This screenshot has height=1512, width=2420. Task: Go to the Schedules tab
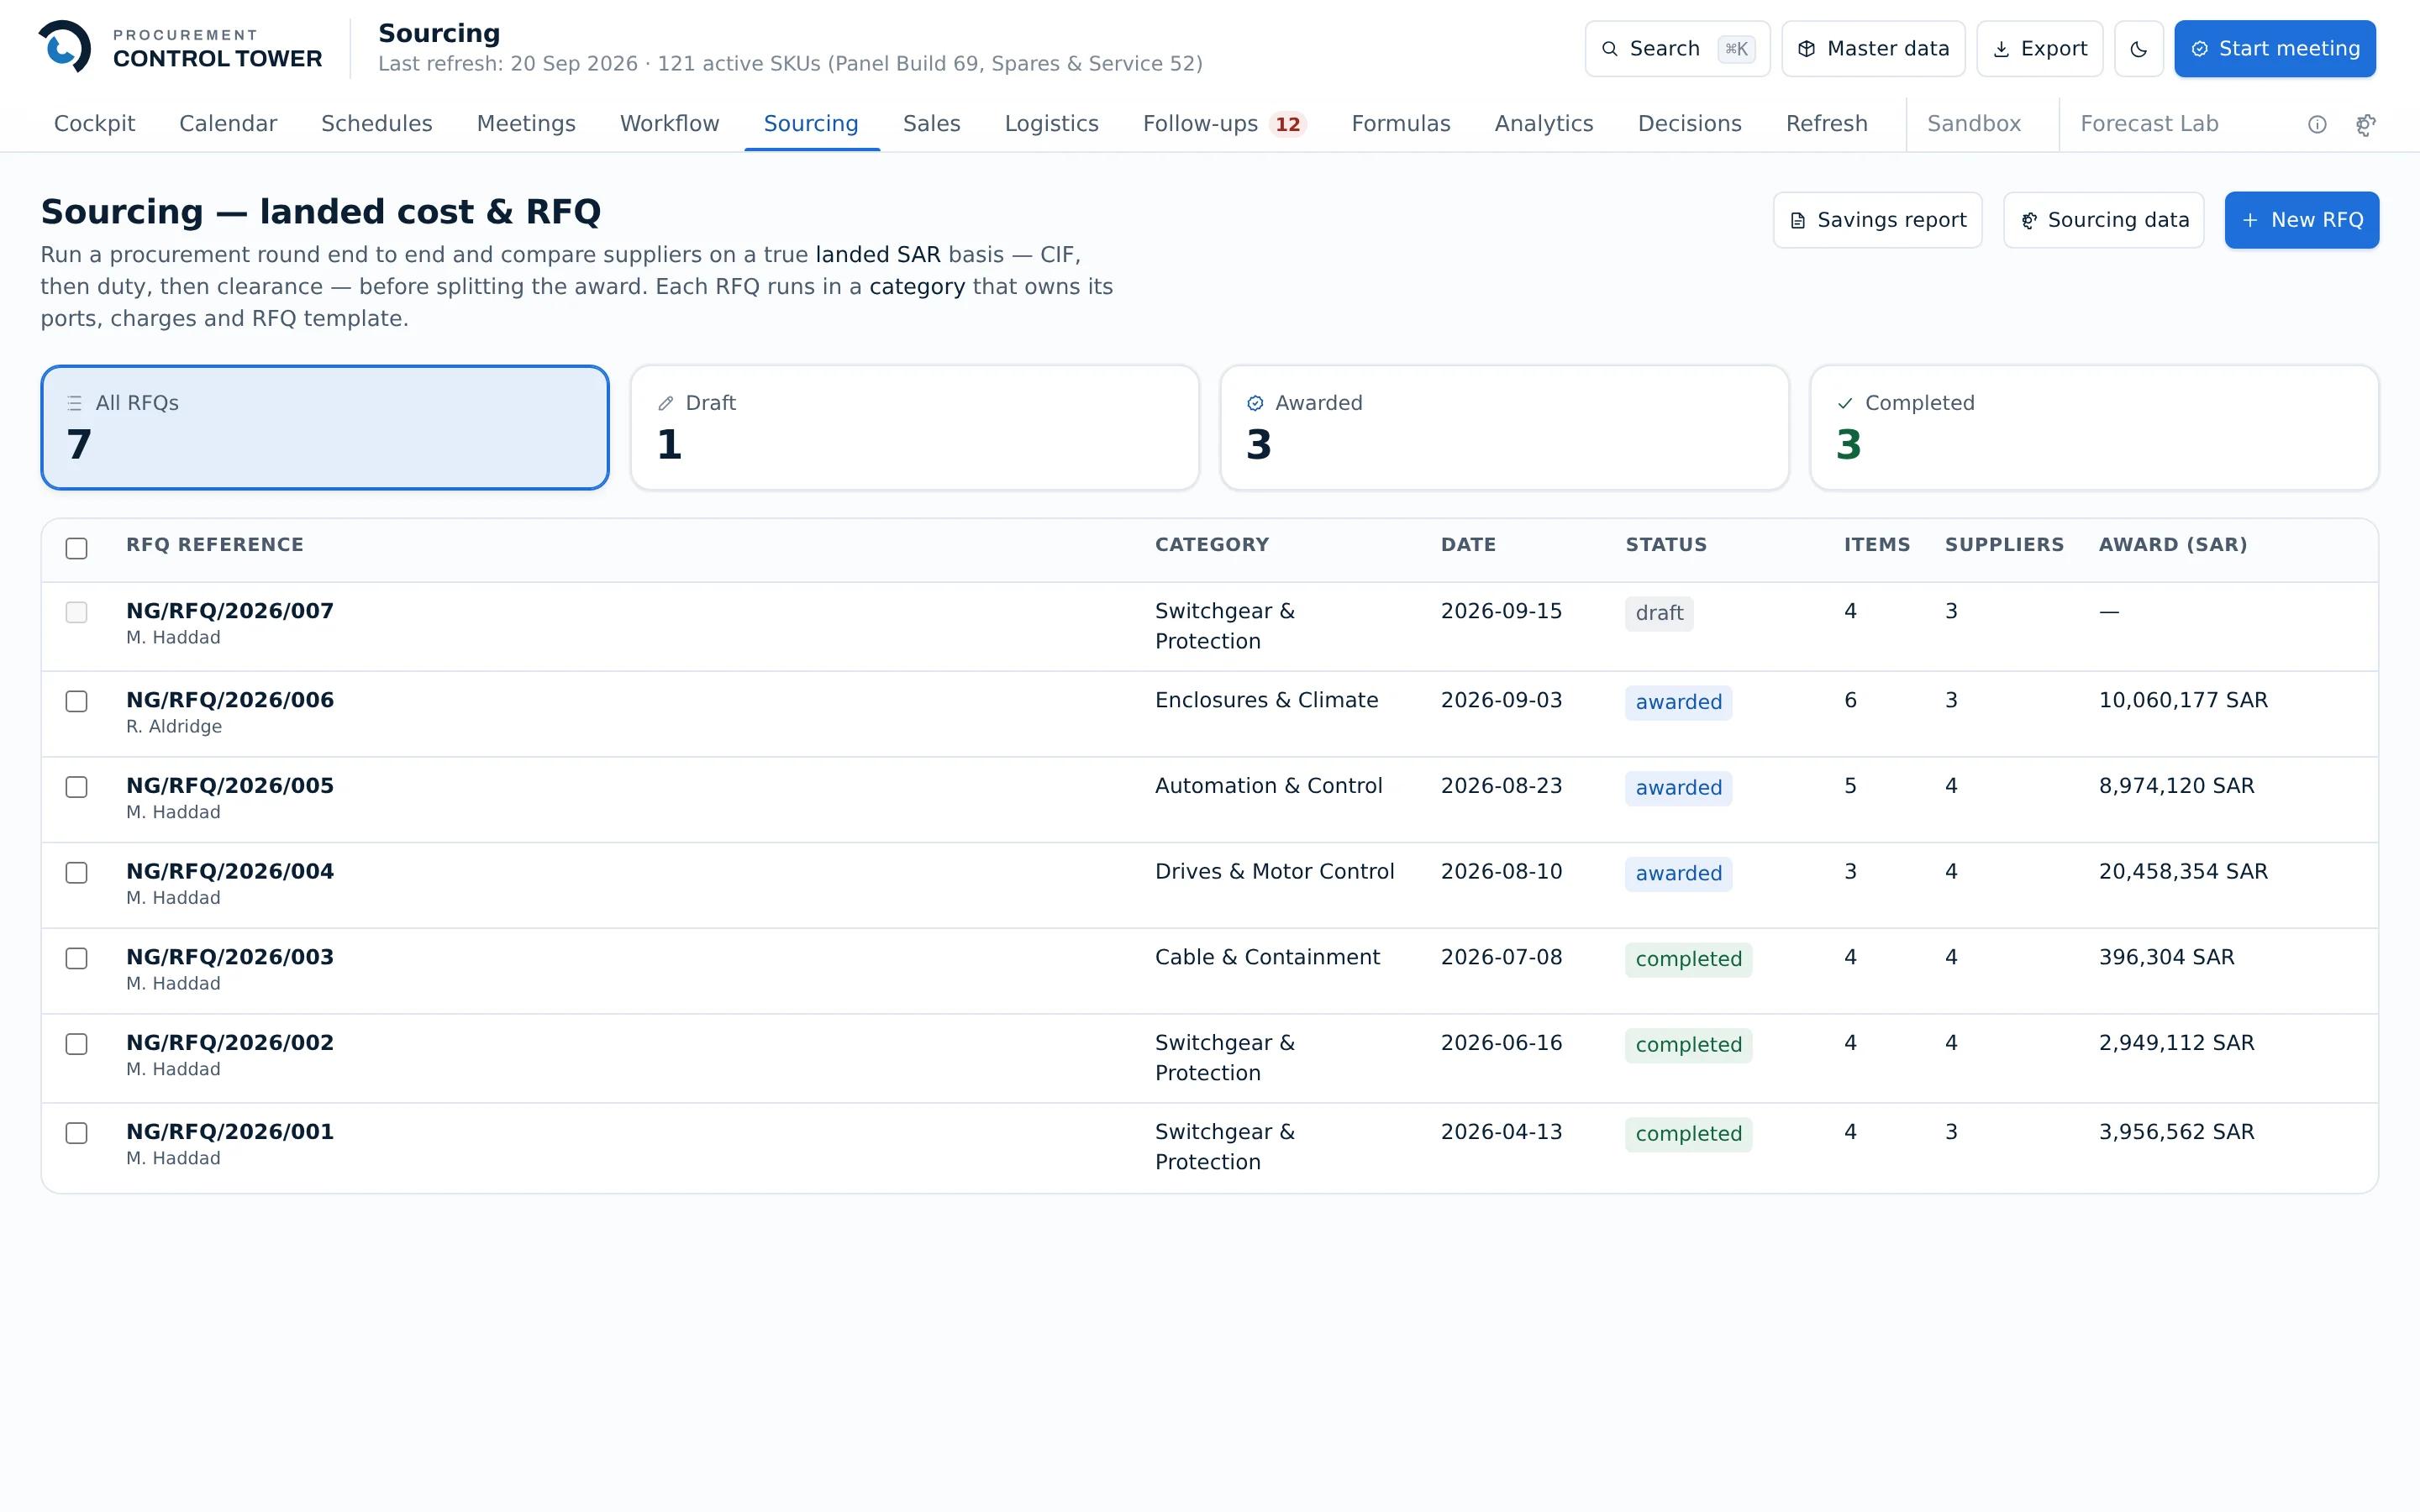[376, 124]
